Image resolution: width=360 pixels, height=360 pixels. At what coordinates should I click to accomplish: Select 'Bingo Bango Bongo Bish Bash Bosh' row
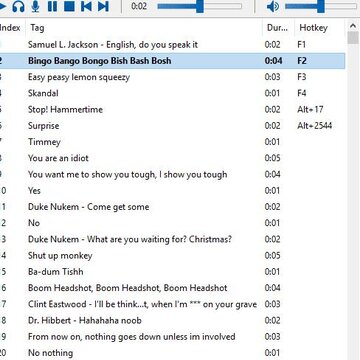172,61
